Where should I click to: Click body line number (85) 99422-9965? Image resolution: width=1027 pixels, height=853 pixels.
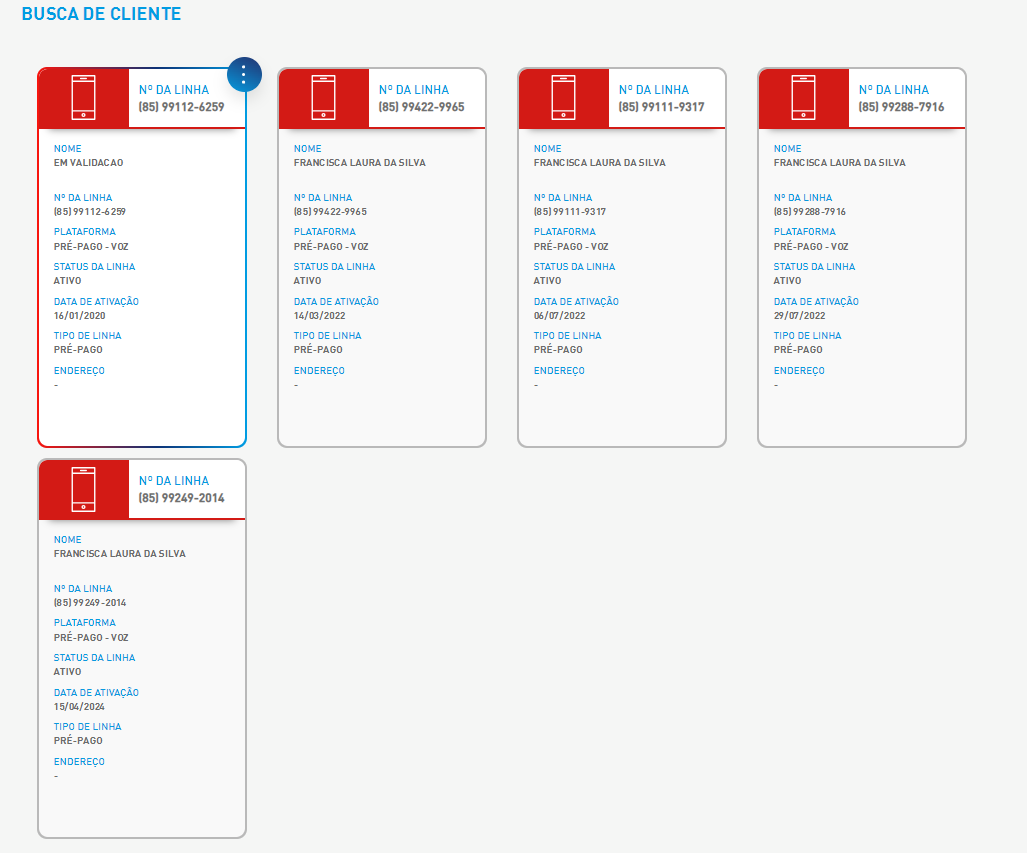pyautogui.click(x=330, y=212)
